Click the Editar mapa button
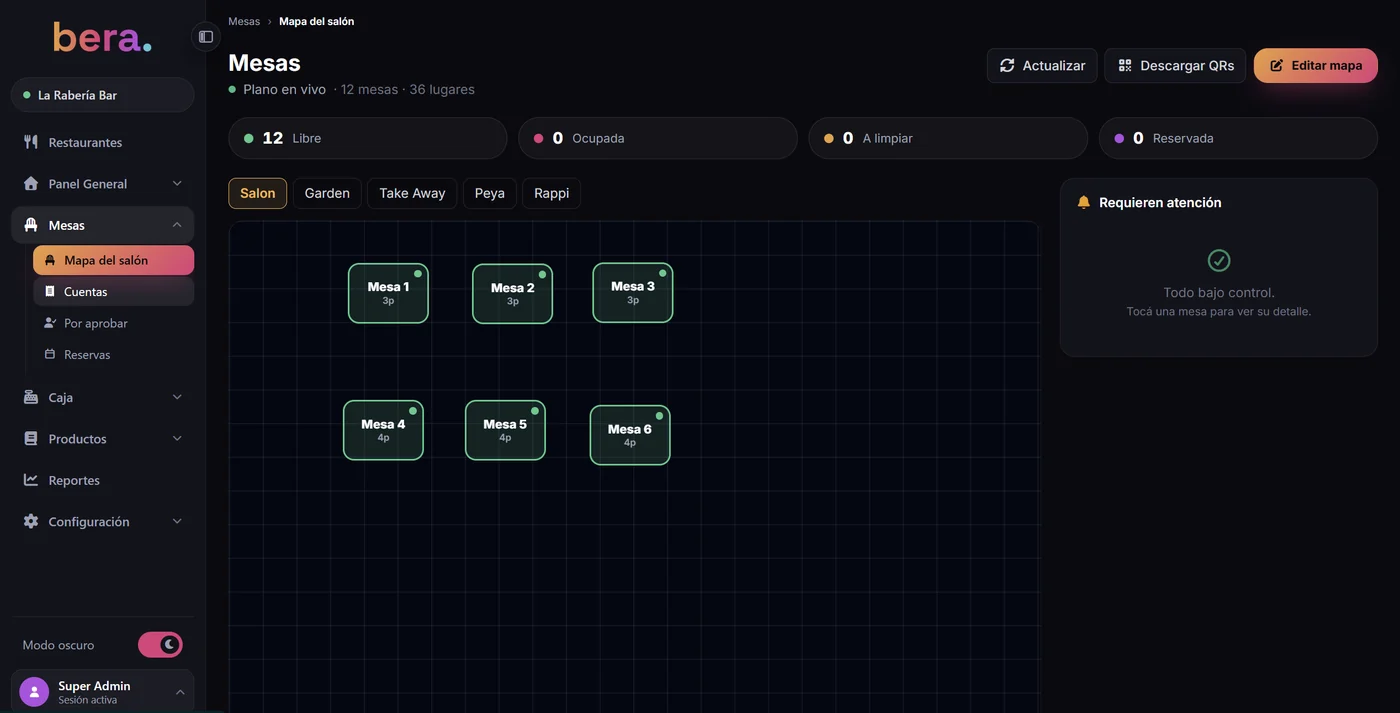 pos(1316,65)
